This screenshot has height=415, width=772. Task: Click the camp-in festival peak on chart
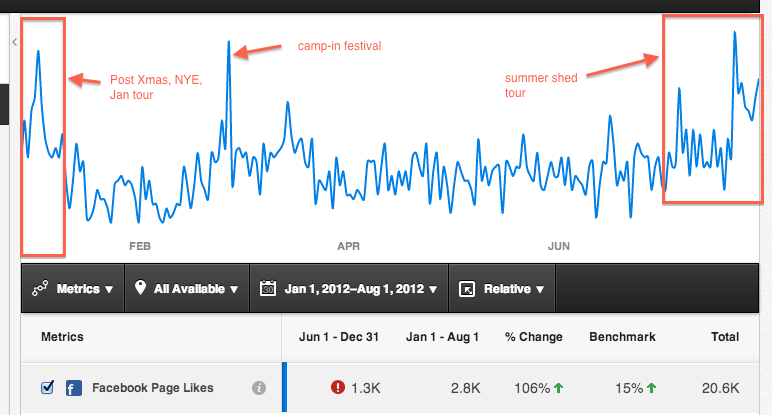[x=229, y=43]
